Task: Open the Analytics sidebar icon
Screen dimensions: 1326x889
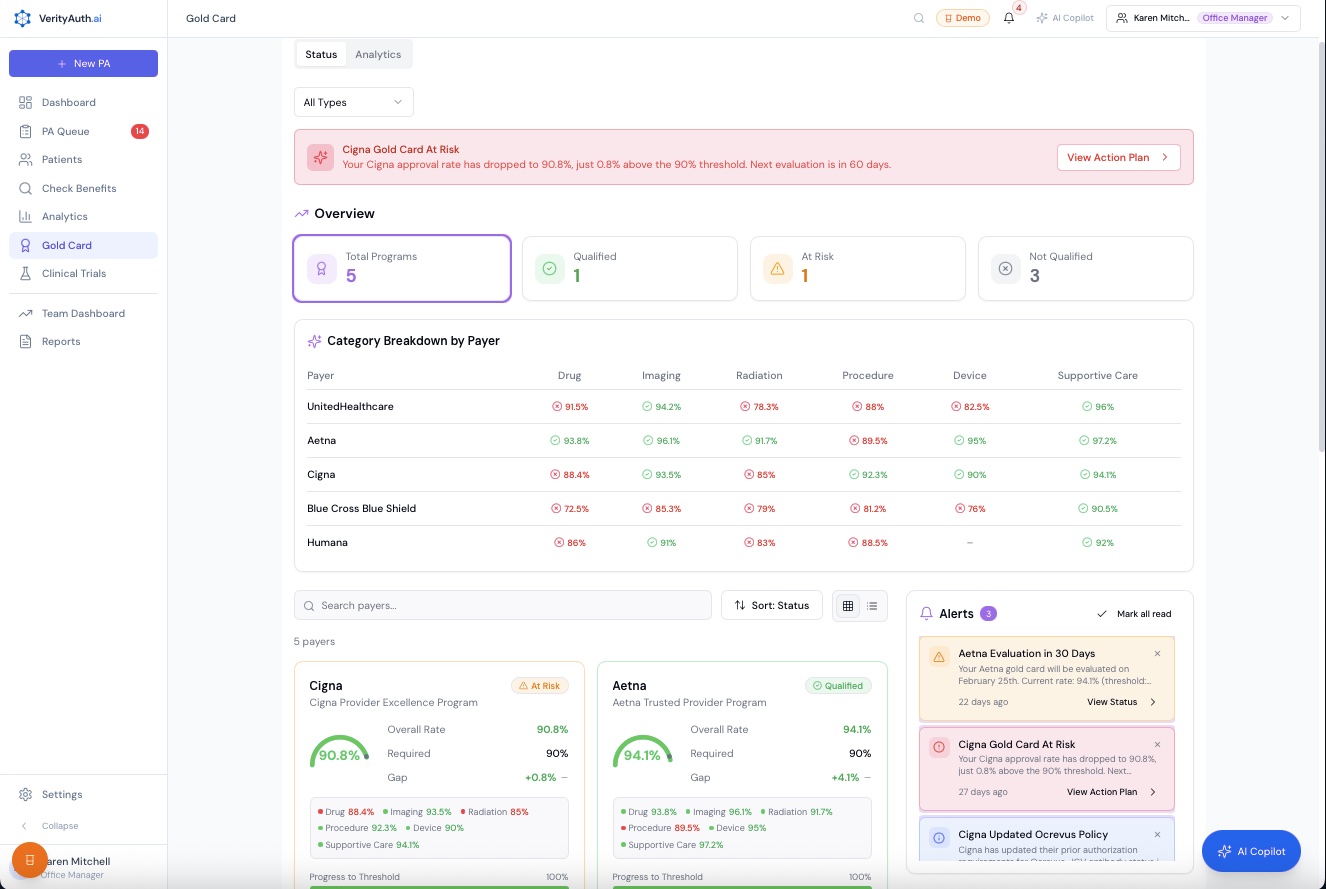Action: (26, 216)
